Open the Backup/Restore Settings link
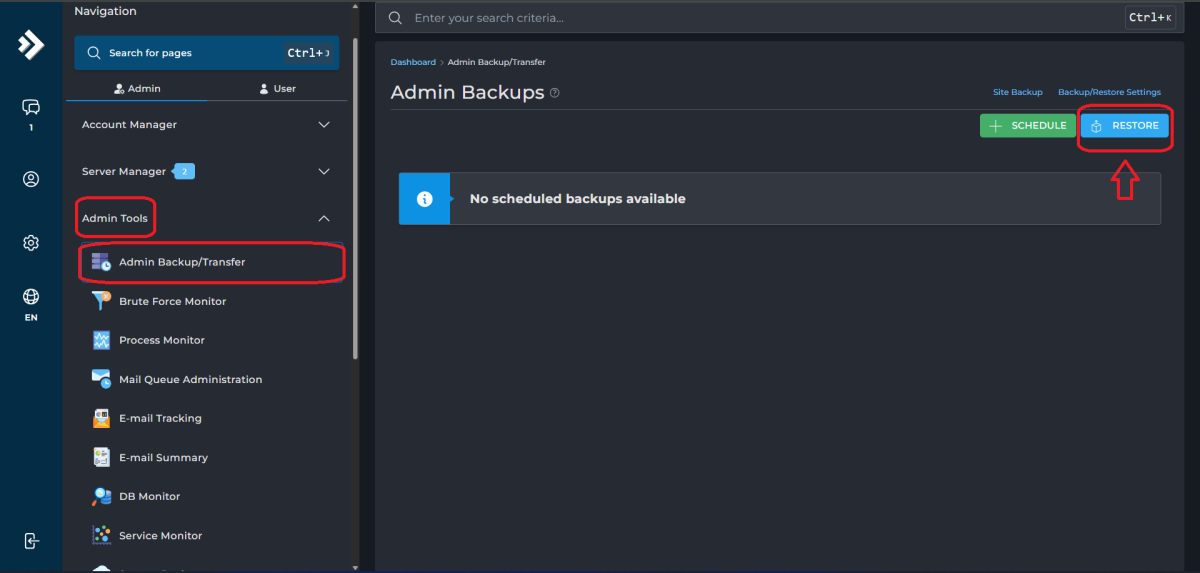This screenshot has width=1200, height=573. pos(1109,92)
